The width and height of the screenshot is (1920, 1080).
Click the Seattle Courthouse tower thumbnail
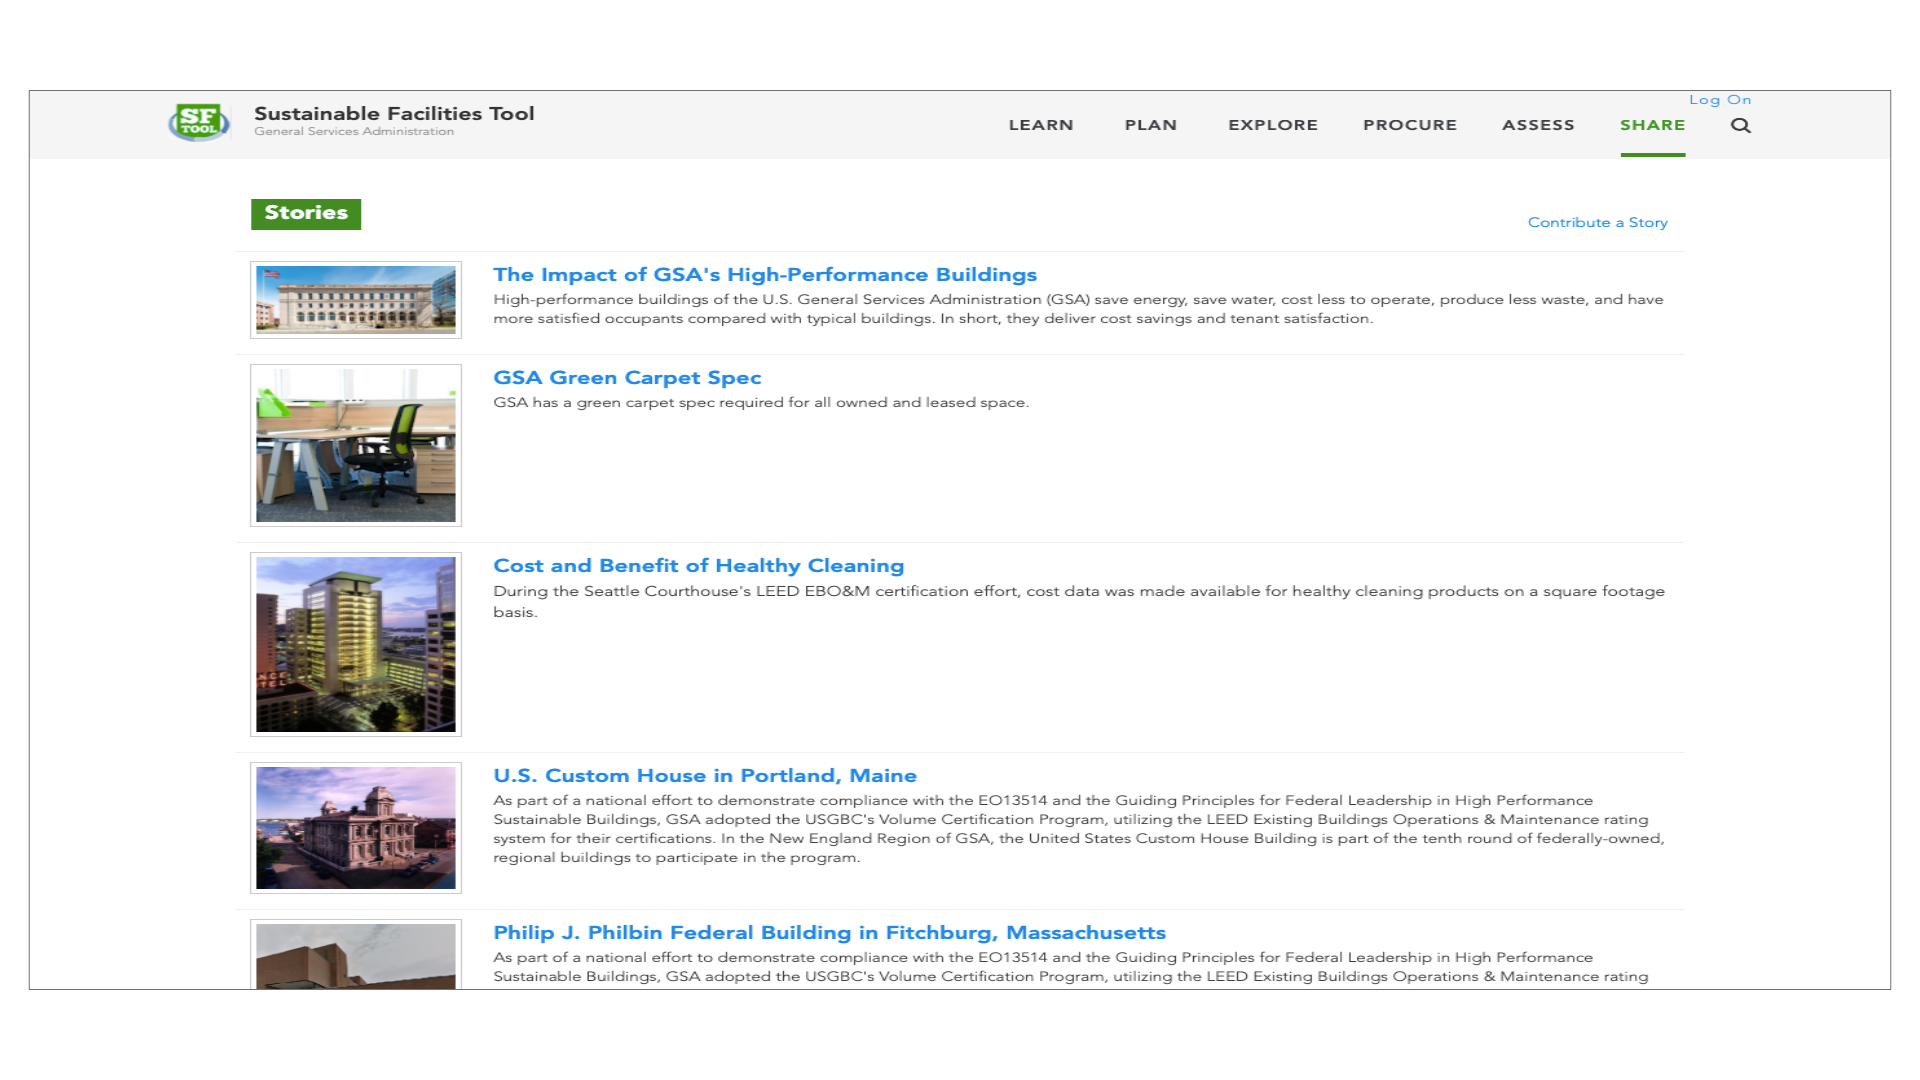point(355,644)
